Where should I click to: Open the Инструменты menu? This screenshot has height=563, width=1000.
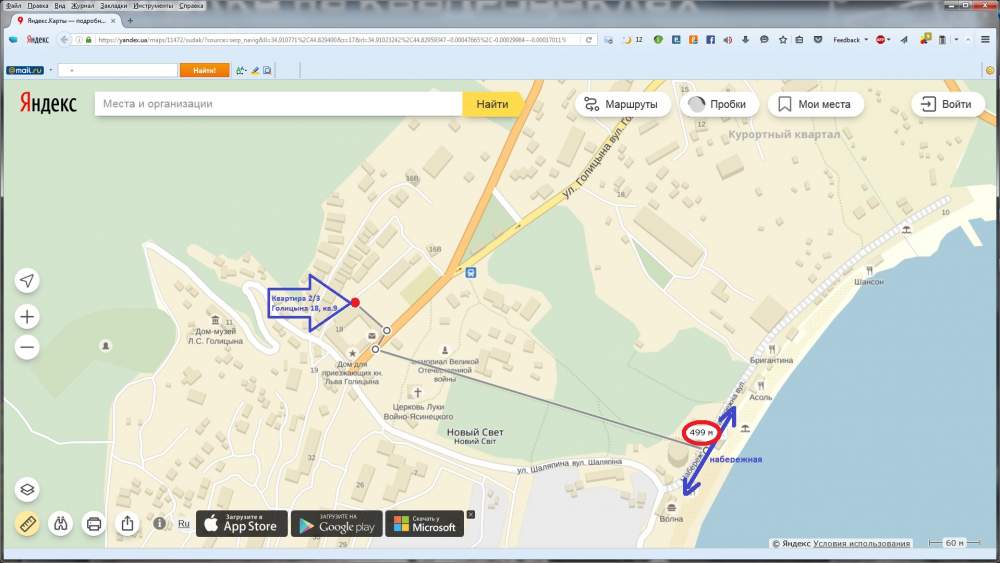tap(153, 5)
